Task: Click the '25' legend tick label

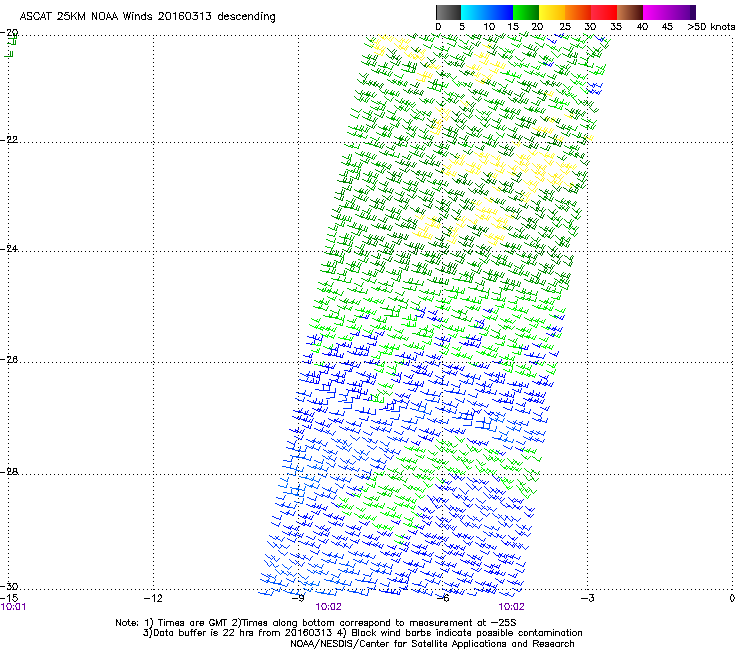Action: pos(564,27)
